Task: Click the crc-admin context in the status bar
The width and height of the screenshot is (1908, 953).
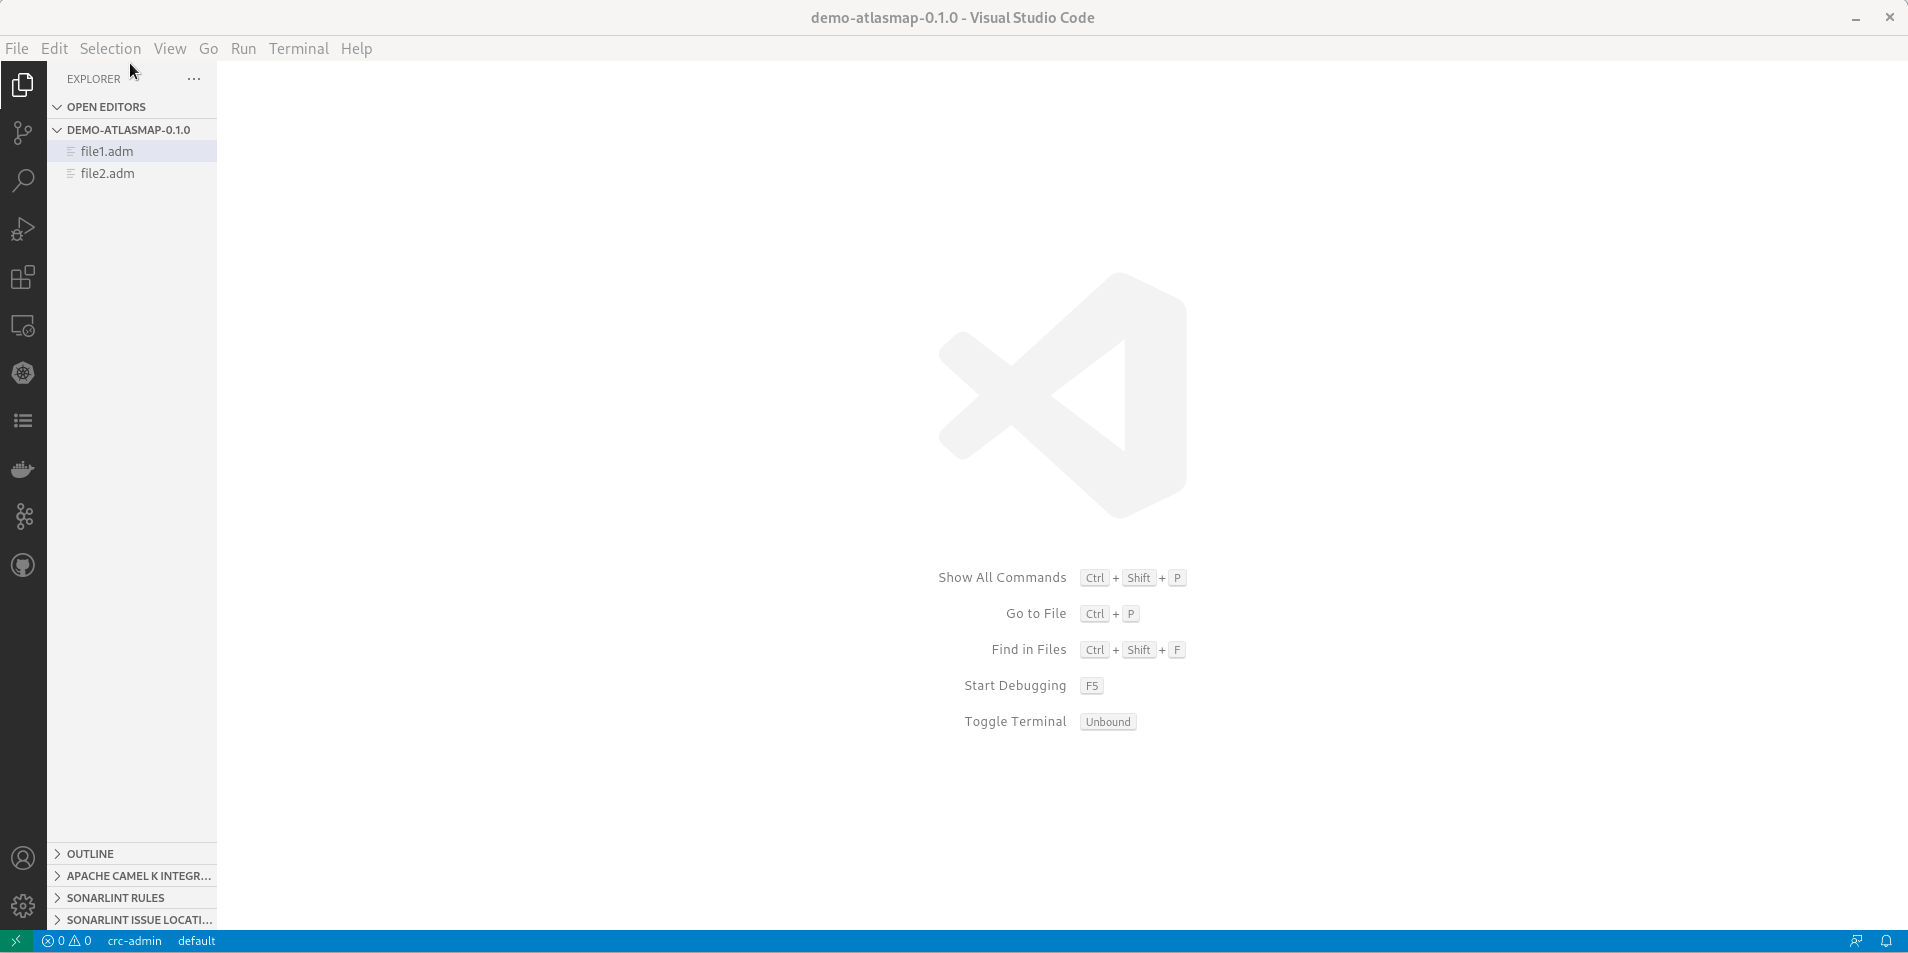Action: pyautogui.click(x=133, y=940)
